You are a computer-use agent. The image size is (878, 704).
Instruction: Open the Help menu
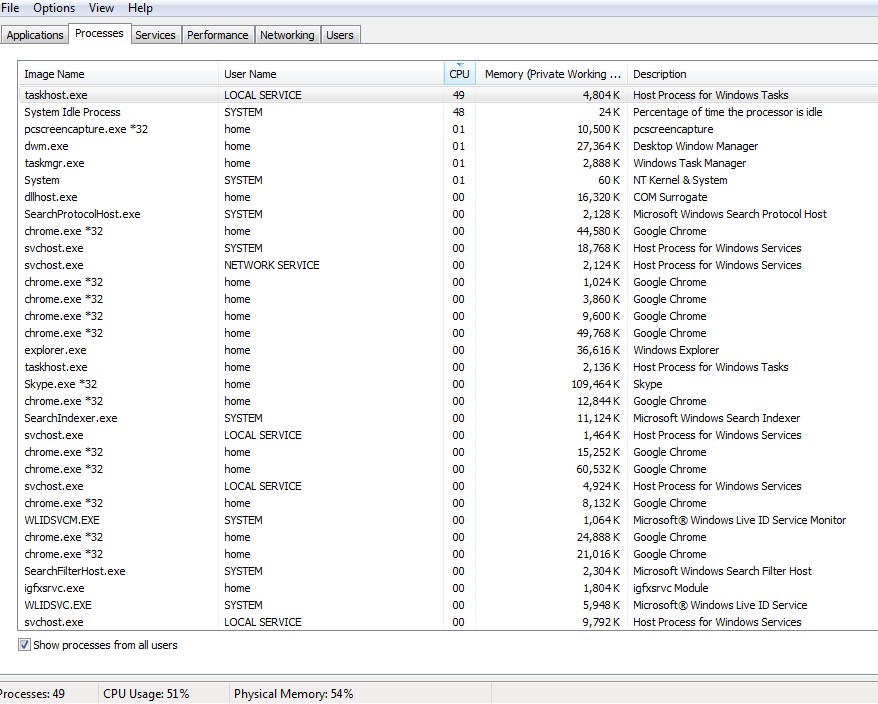[x=140, y=8]
